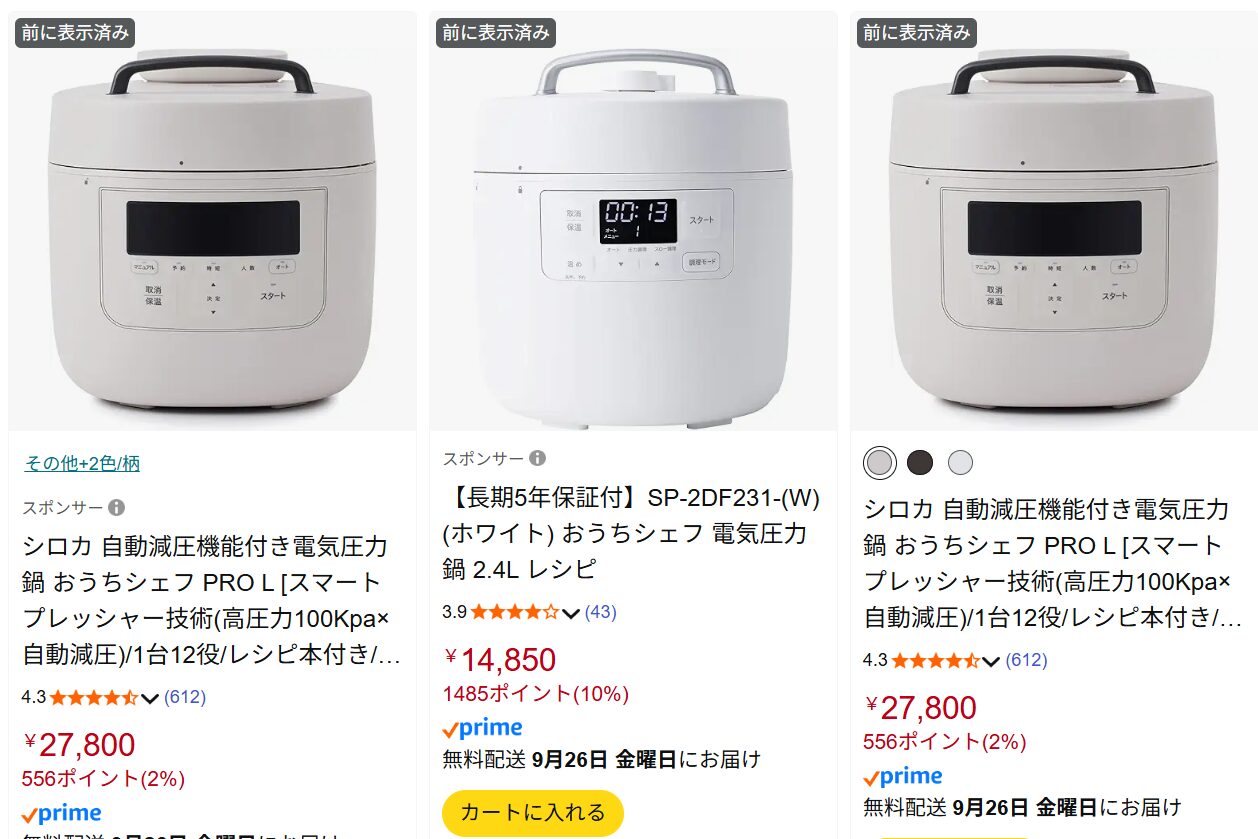Expand rating chevron on the third product
The width and height of the screenshot is (1258, 839).
coord(991,661)
